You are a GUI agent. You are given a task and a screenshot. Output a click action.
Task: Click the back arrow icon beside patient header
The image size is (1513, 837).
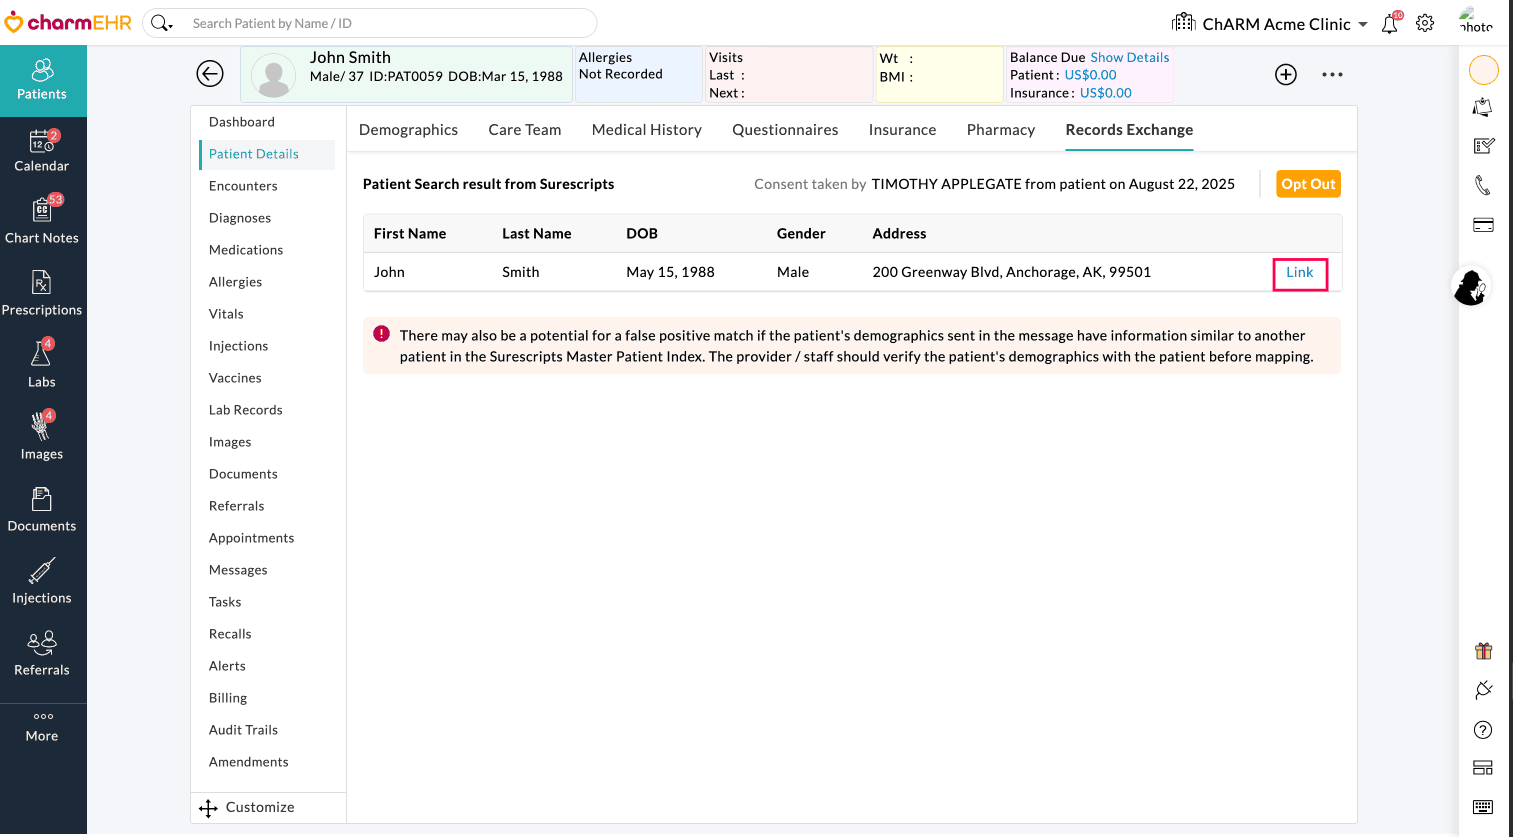click(x=210, y=74)
